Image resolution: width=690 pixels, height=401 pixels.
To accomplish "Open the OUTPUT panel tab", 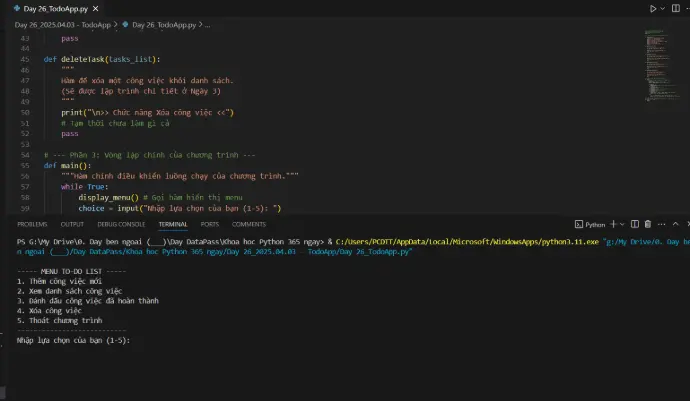I will tap(72, 224).
